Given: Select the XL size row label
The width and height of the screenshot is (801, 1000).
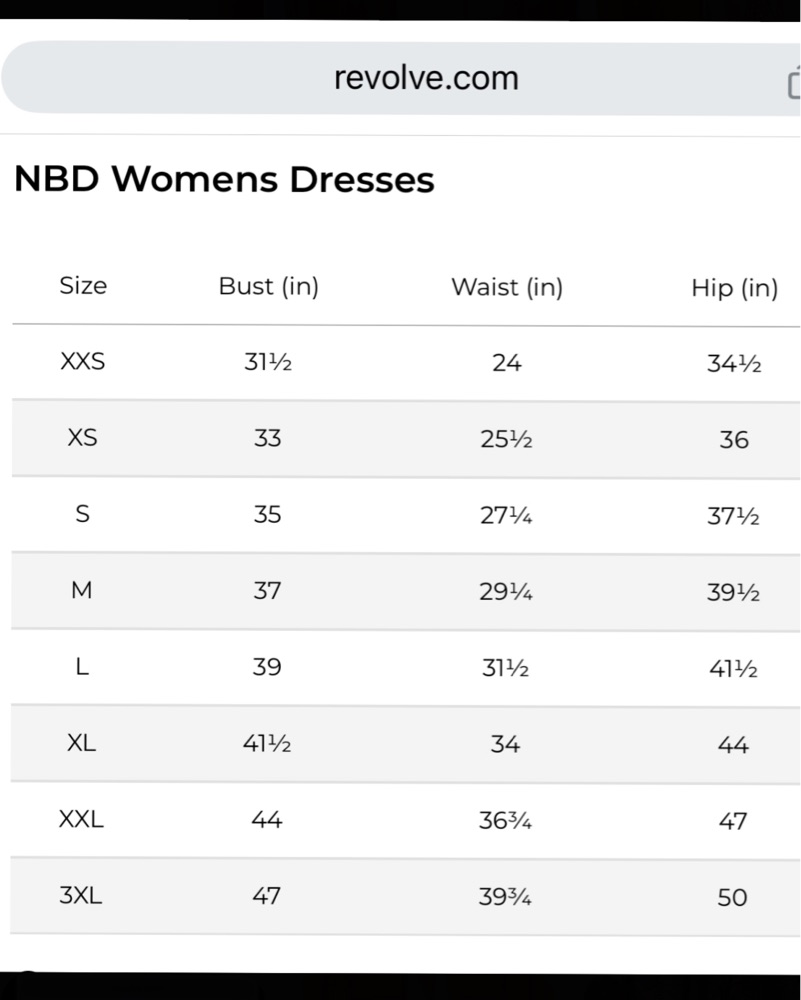Looking at the screenshot, I should tap(81, 743).
